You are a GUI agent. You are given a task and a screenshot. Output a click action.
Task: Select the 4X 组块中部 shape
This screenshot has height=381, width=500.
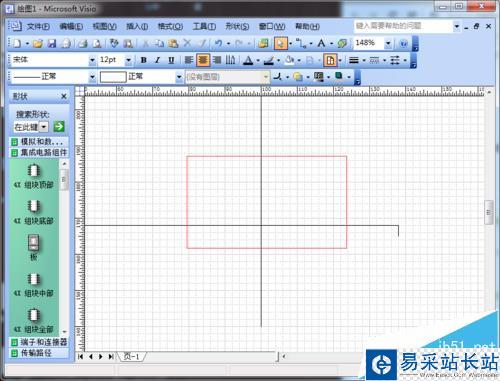pos(33,285)
